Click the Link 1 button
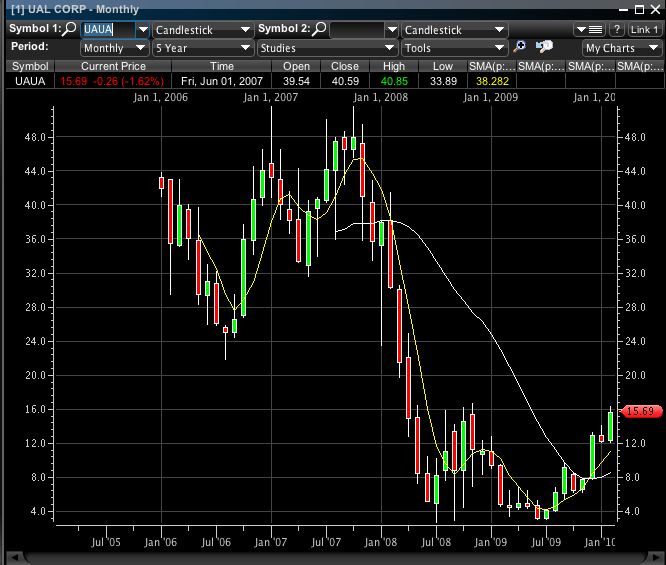 click(x=644, y=30)
